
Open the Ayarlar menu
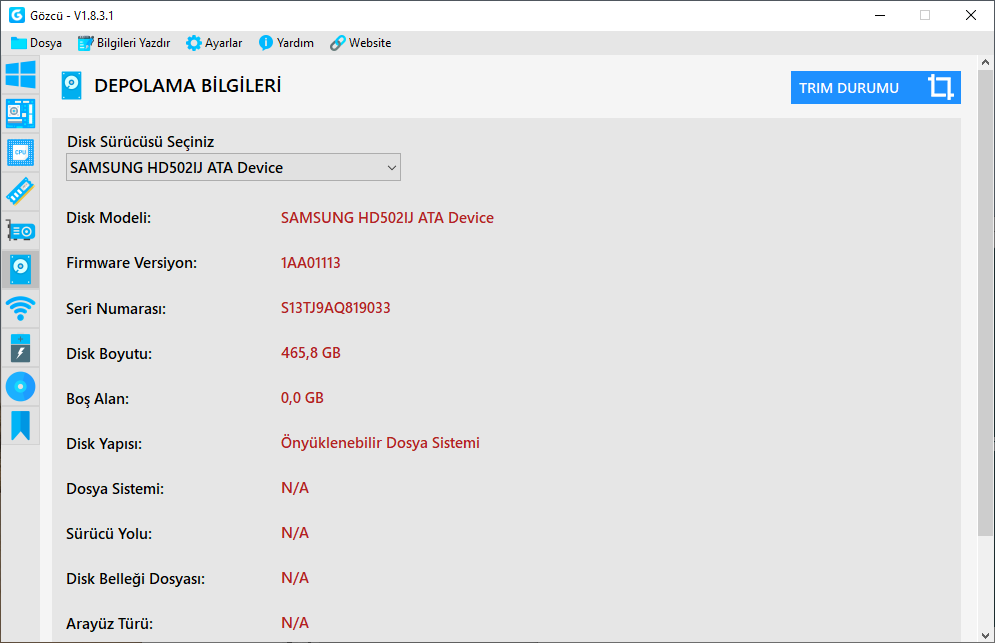pyautogui.click(x=214, y=43)
